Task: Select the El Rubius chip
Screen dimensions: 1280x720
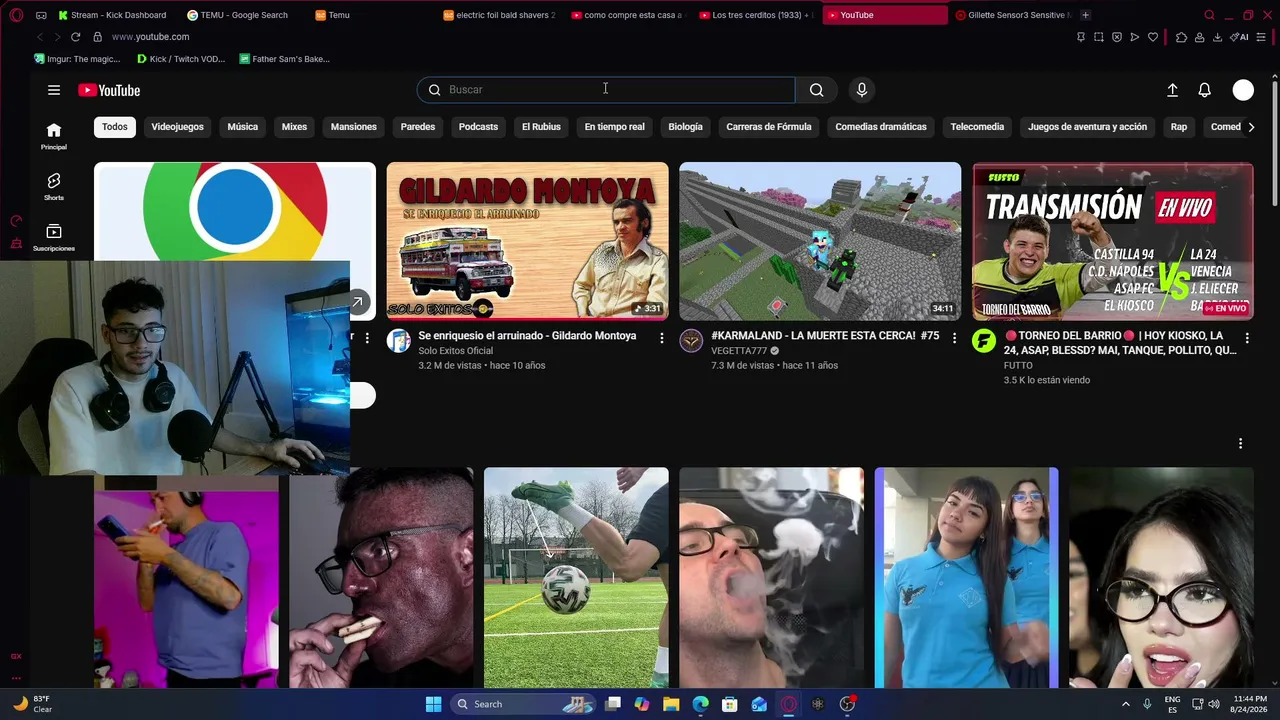Action: click(541, 127)
